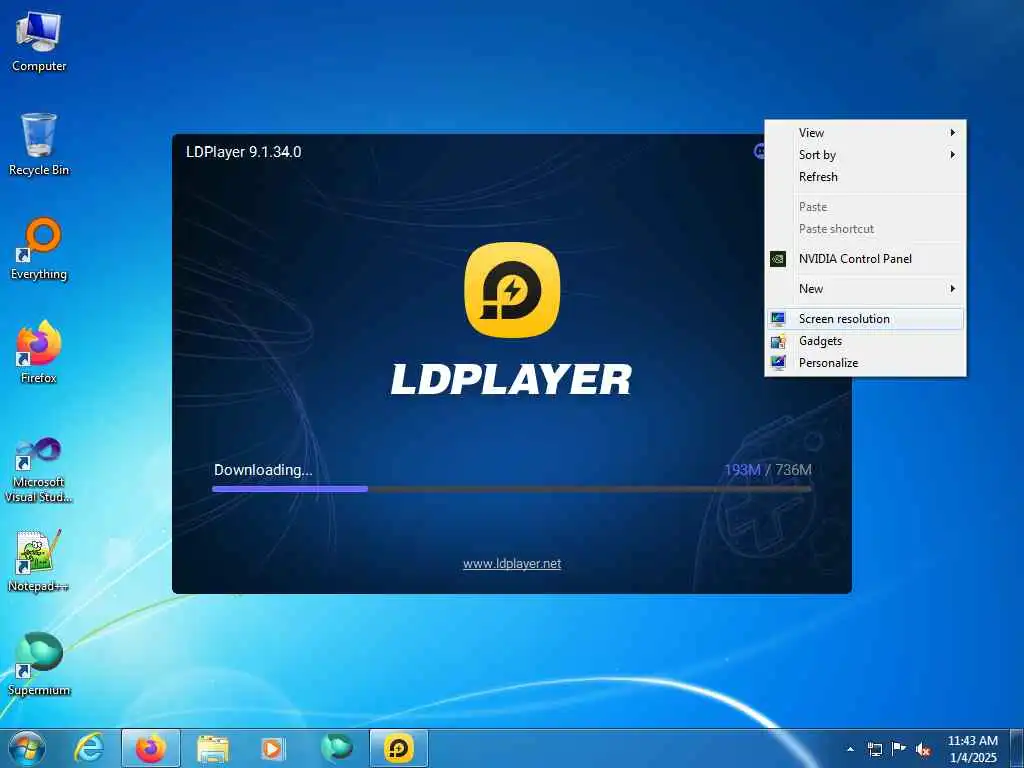The image size is (1024, 768).
Task: Open Windows Explorer from taskbar
Action: (x=213, y=748)
